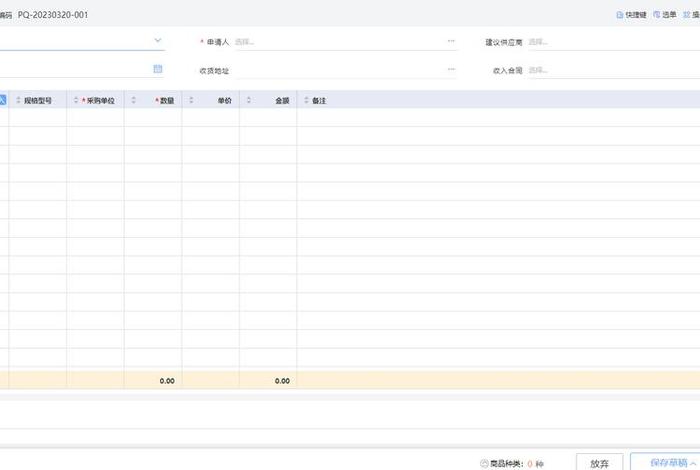Click the ellipsis next to 收货地址 field

click(451, 70)
